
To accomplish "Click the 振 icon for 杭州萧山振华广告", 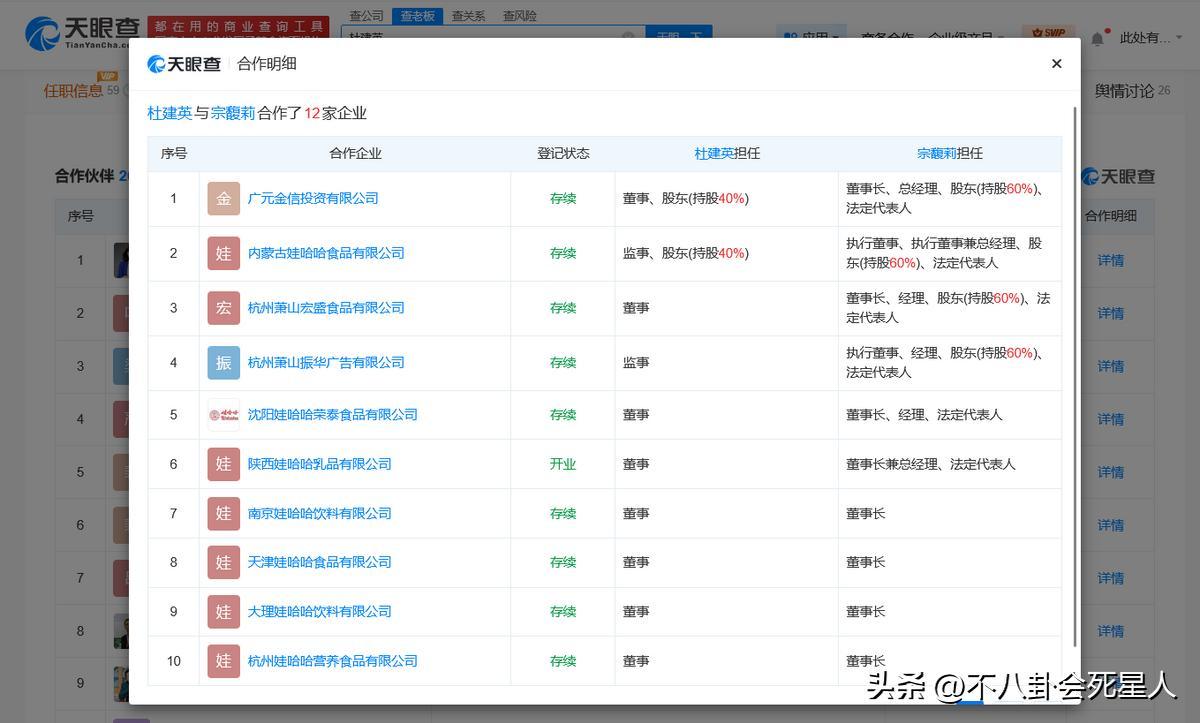I will [224, 362].
